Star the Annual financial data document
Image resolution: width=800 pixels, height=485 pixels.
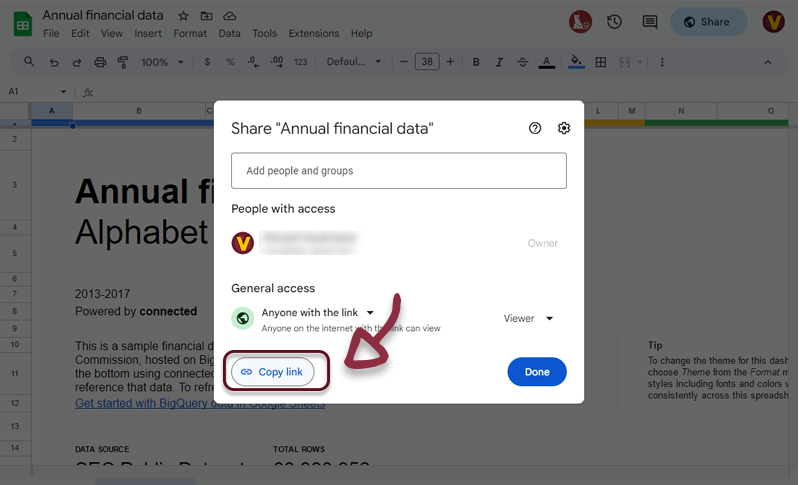pos(183,16)
